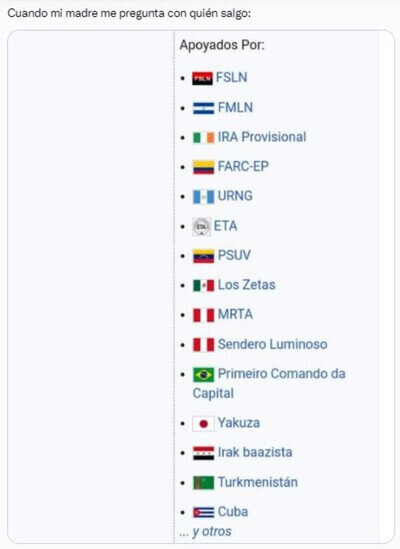Open the IRA Provisional link
The height and width of the screenshot is (549, 400).
pyautogui.click(x=262, y=137)
